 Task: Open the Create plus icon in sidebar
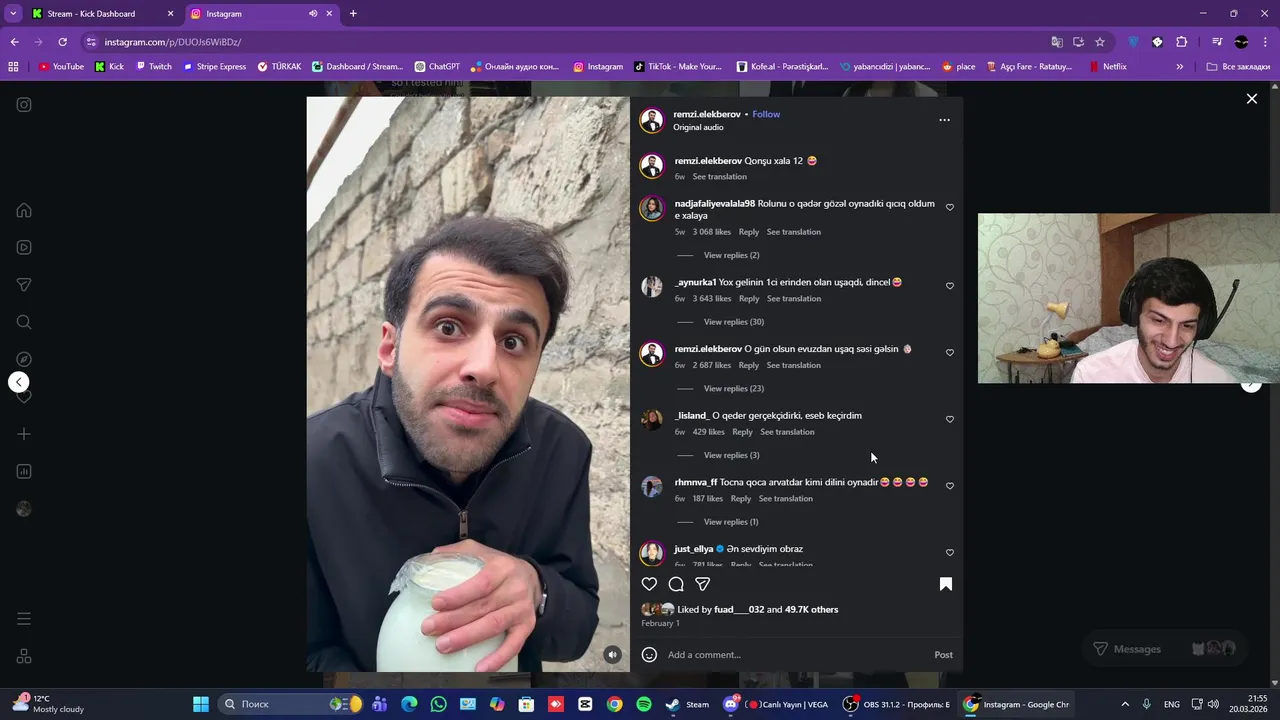(x=24, y=434)
